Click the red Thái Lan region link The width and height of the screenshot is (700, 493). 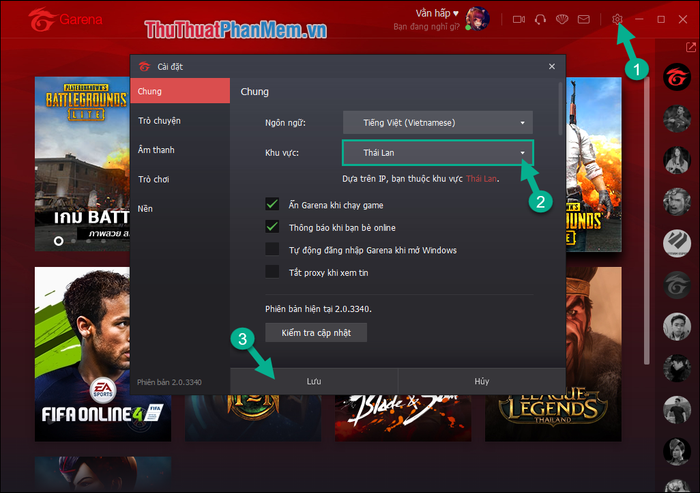click(481, 179)
